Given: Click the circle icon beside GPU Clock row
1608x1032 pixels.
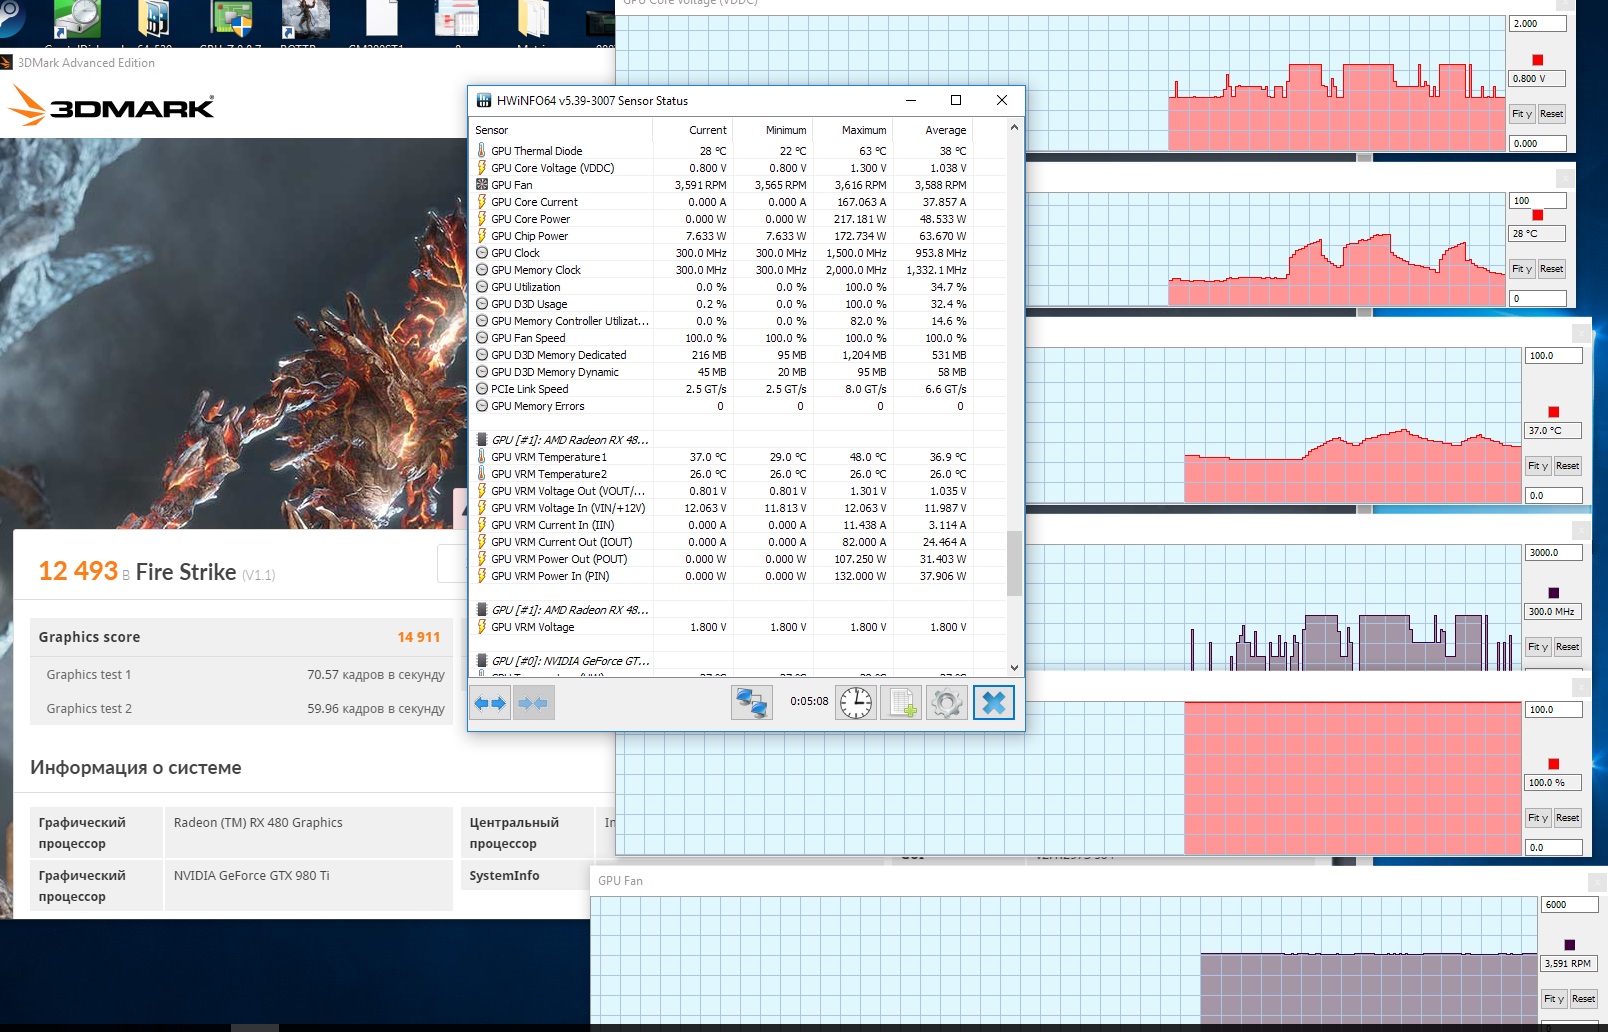Looking at the screenshot, I should [482, 252].
